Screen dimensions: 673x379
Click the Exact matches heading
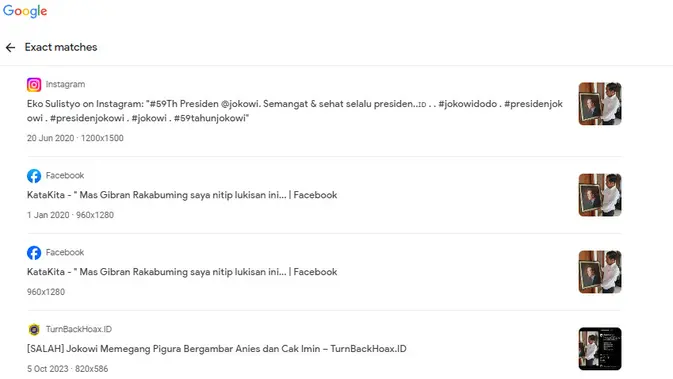pyautogui.click(x=61, y=47)
